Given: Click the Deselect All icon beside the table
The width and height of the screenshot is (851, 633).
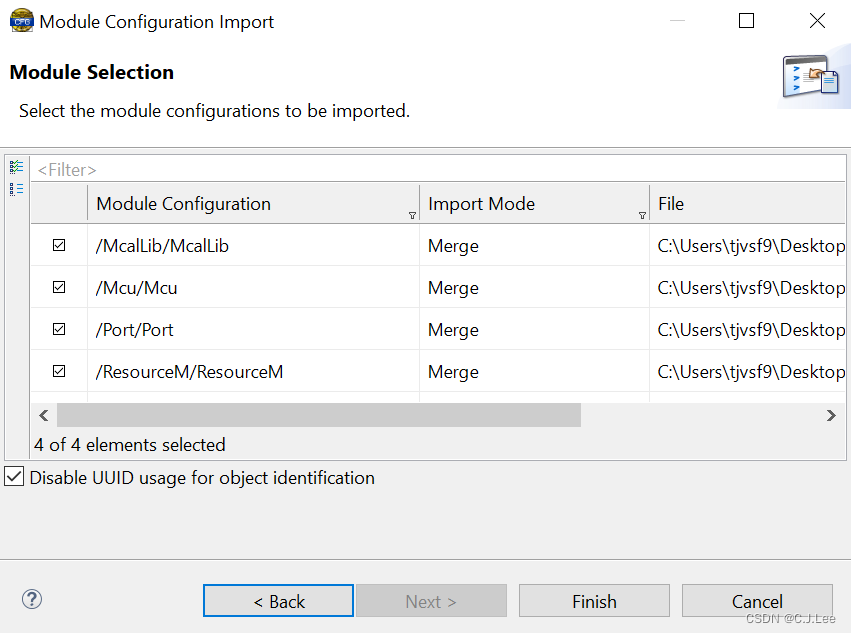Looking at the screenshot, I should click(x=16, y=188).
